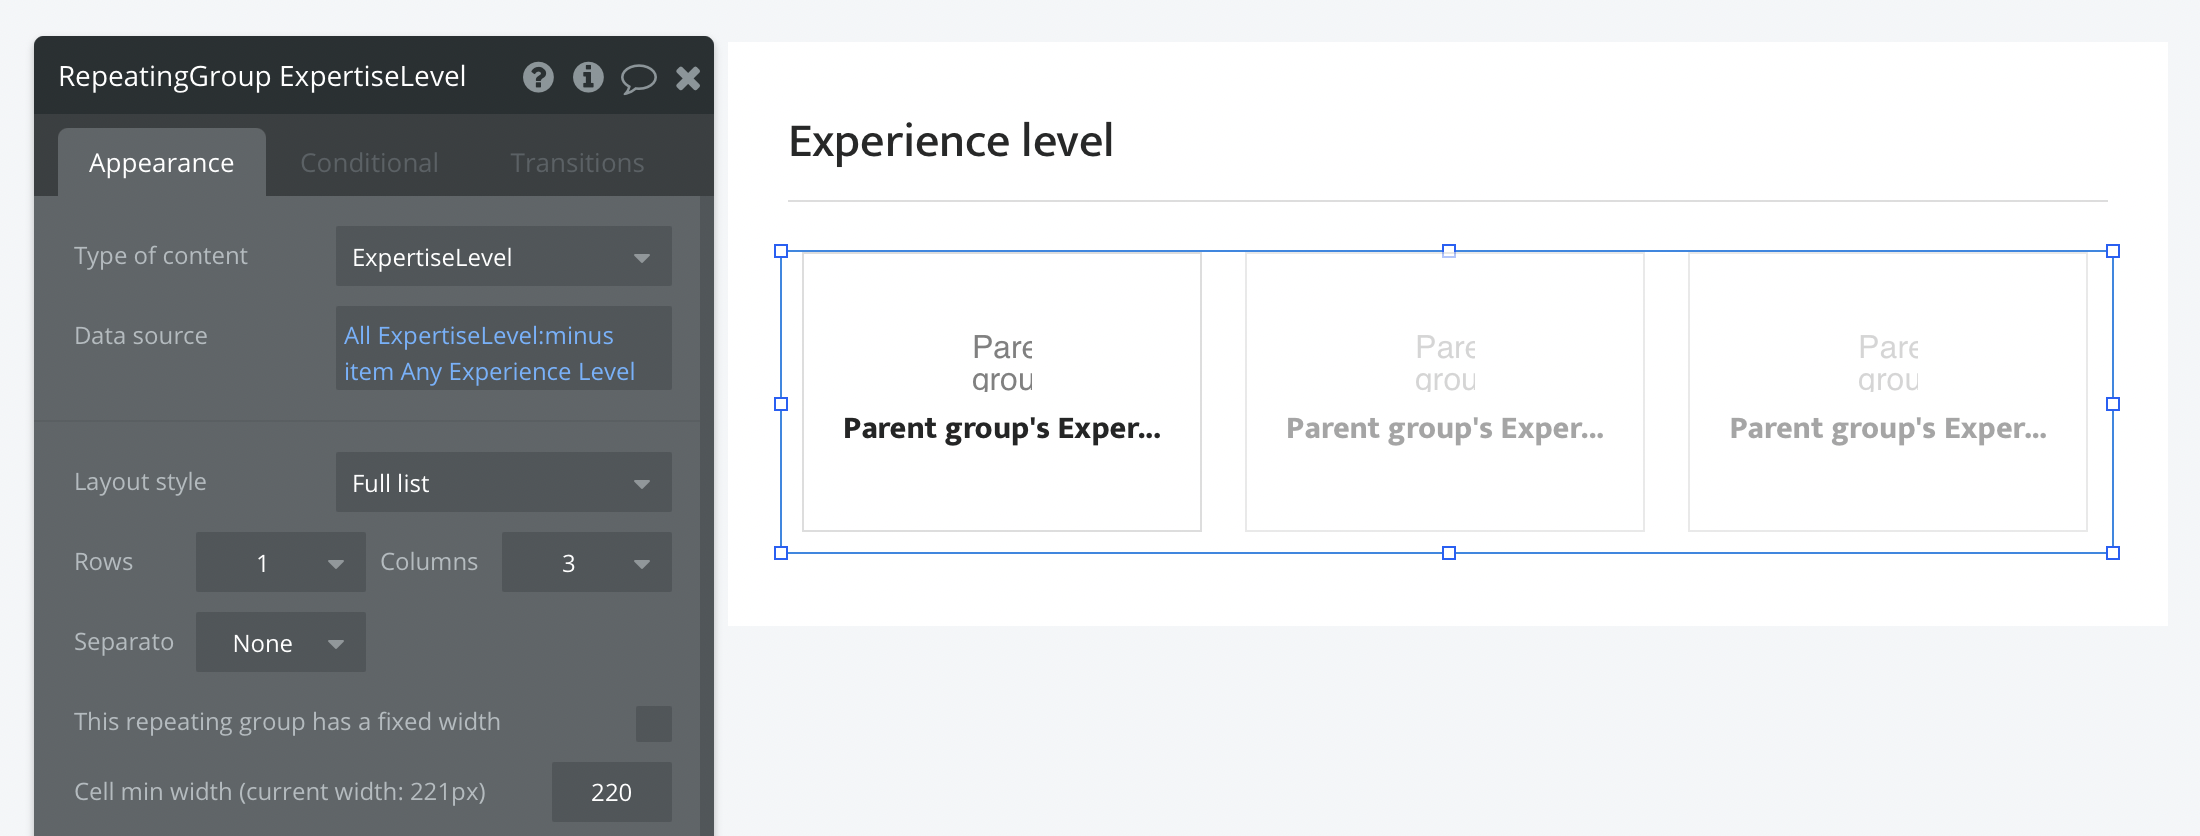Edit the Data source expression

pos(503,353)
